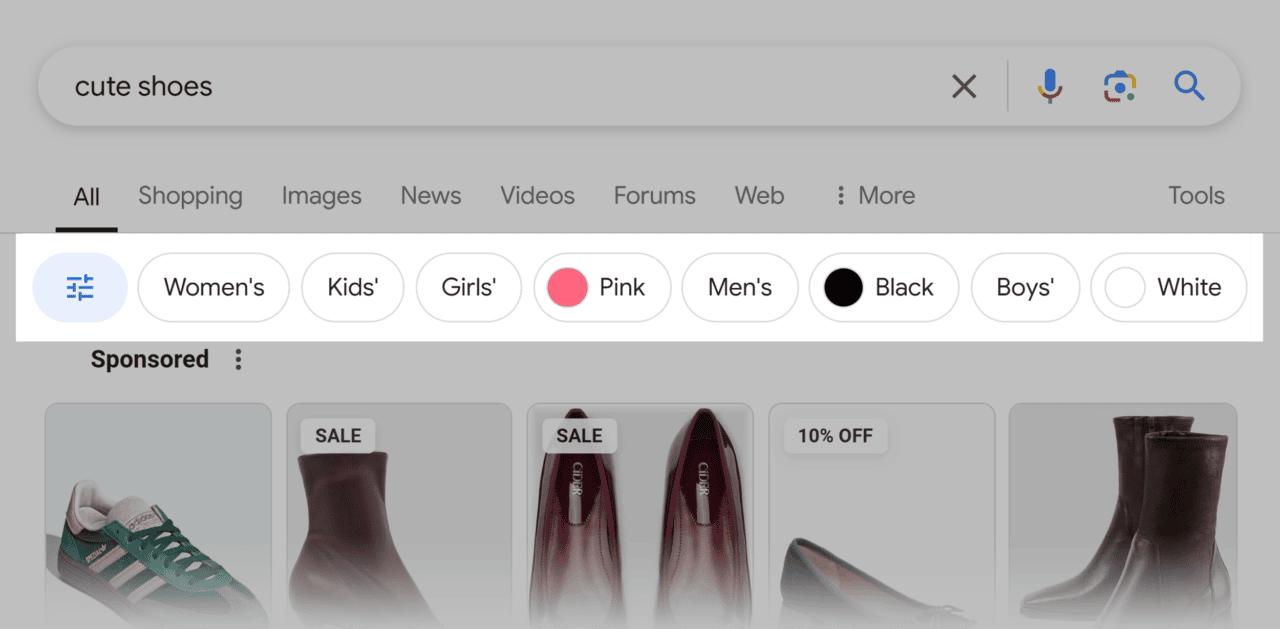Apply the Men's filter
1280x629 pixels.
pos(740,287)
